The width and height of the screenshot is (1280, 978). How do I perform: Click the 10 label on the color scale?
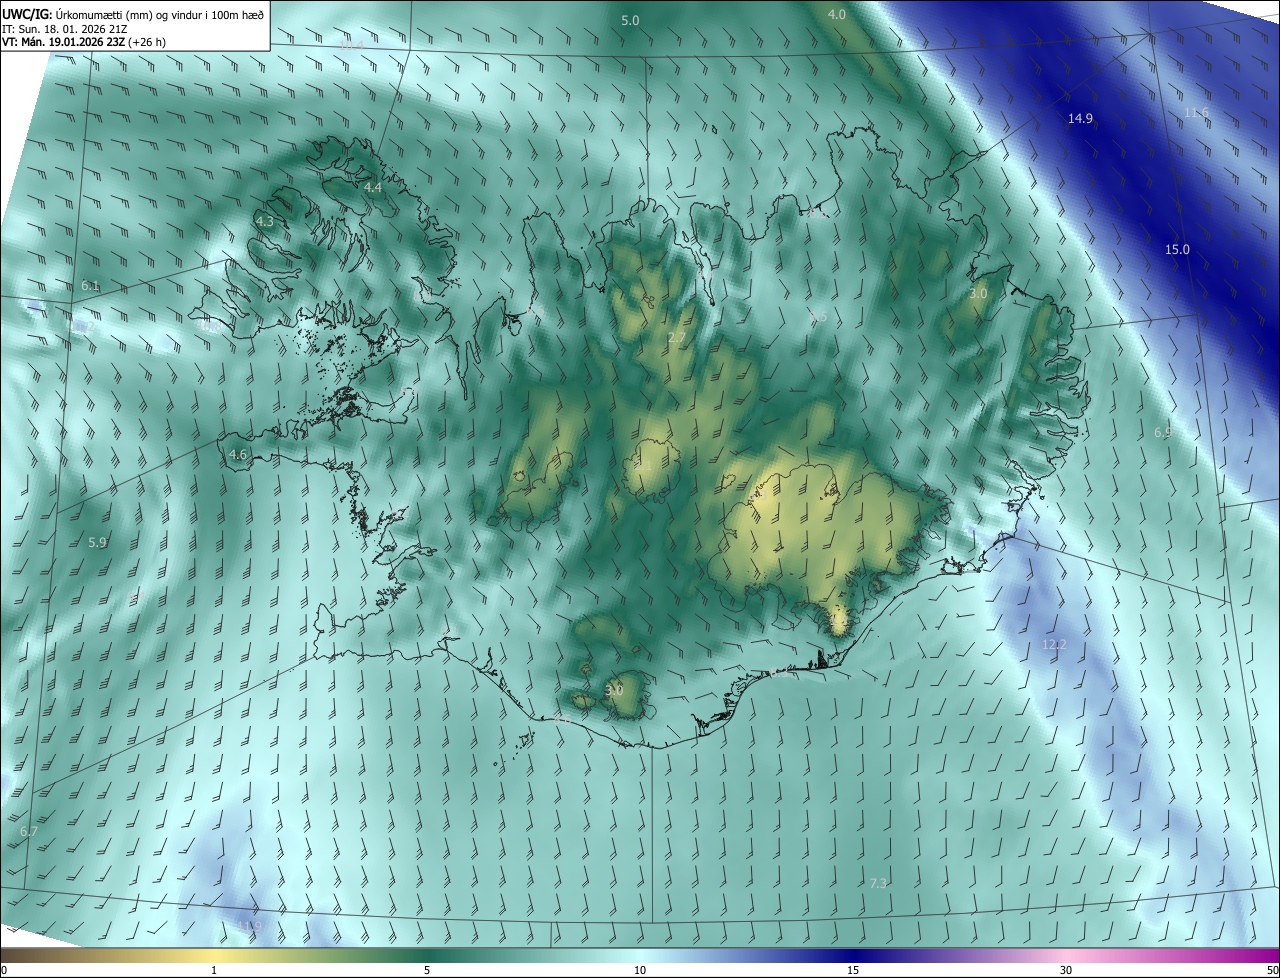coord(640,970)
